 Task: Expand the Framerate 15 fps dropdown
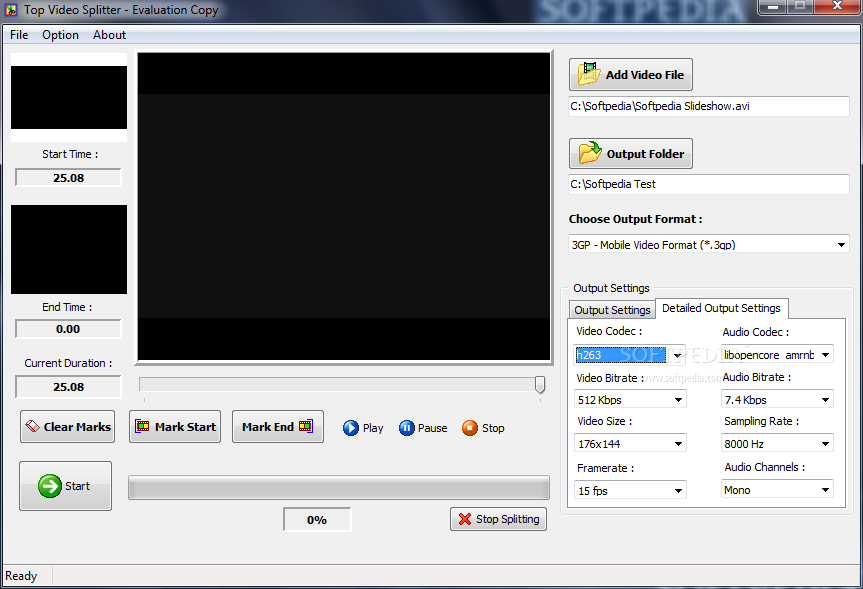pyautogui.click(x=678, y=490)
